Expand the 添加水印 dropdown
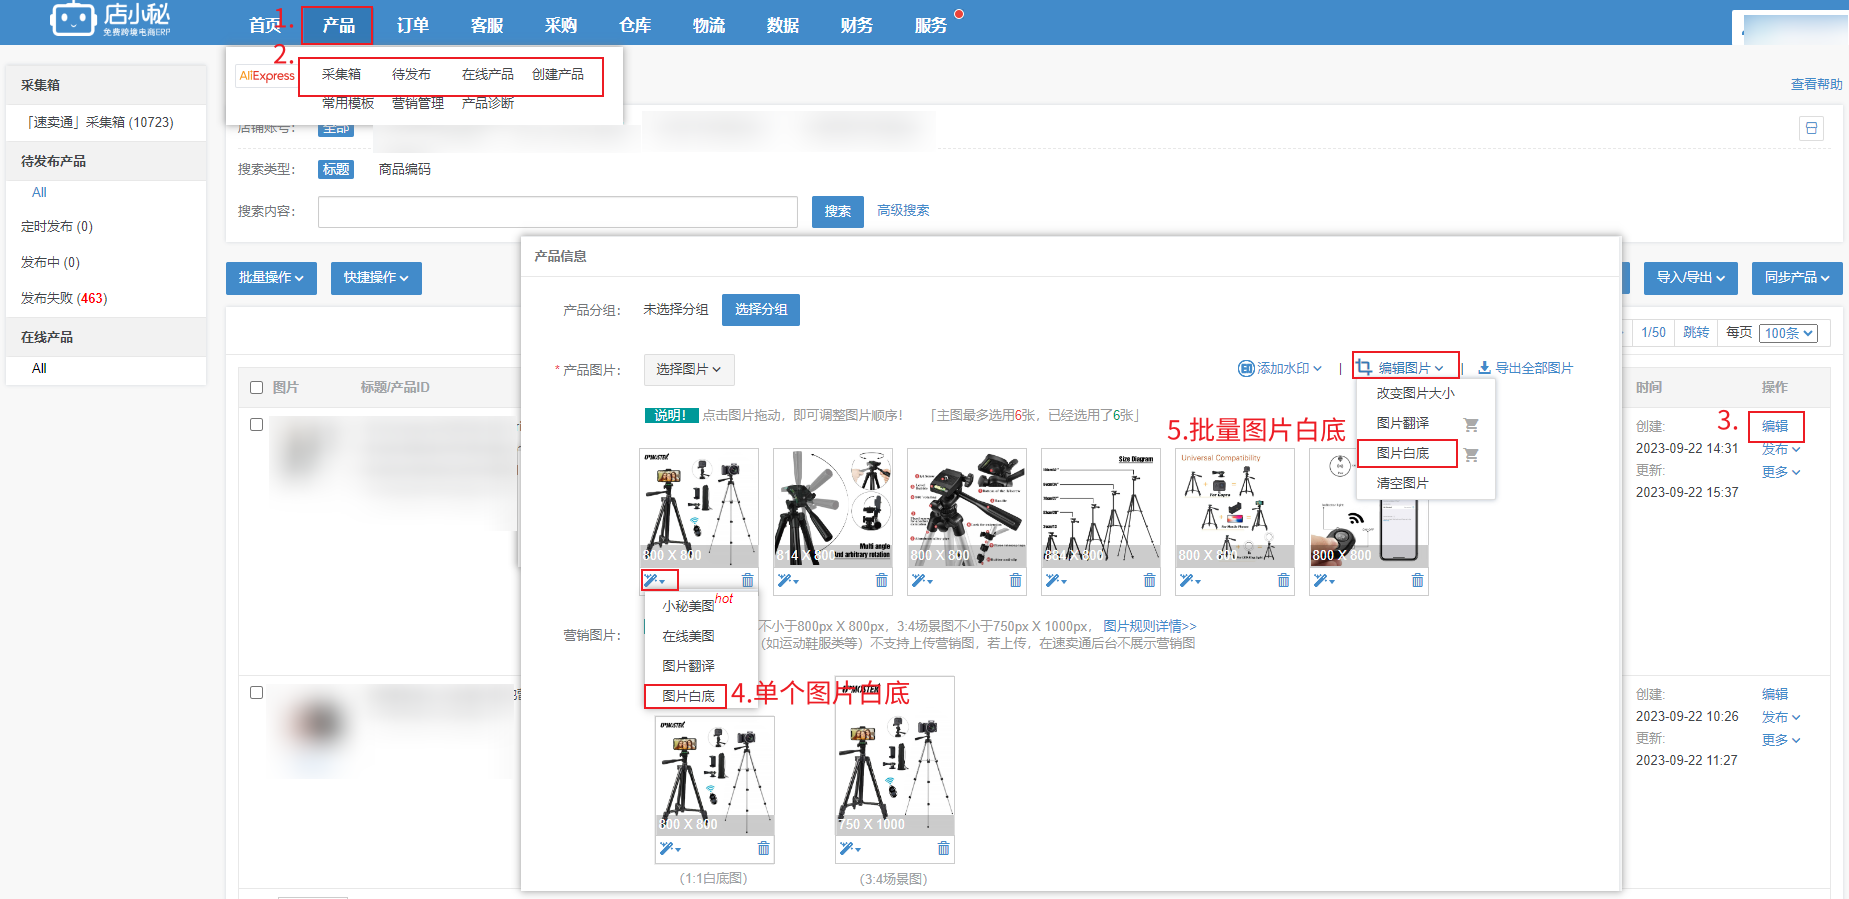The width and height of the screenshot is (1849, 899). click(1280, 368)
